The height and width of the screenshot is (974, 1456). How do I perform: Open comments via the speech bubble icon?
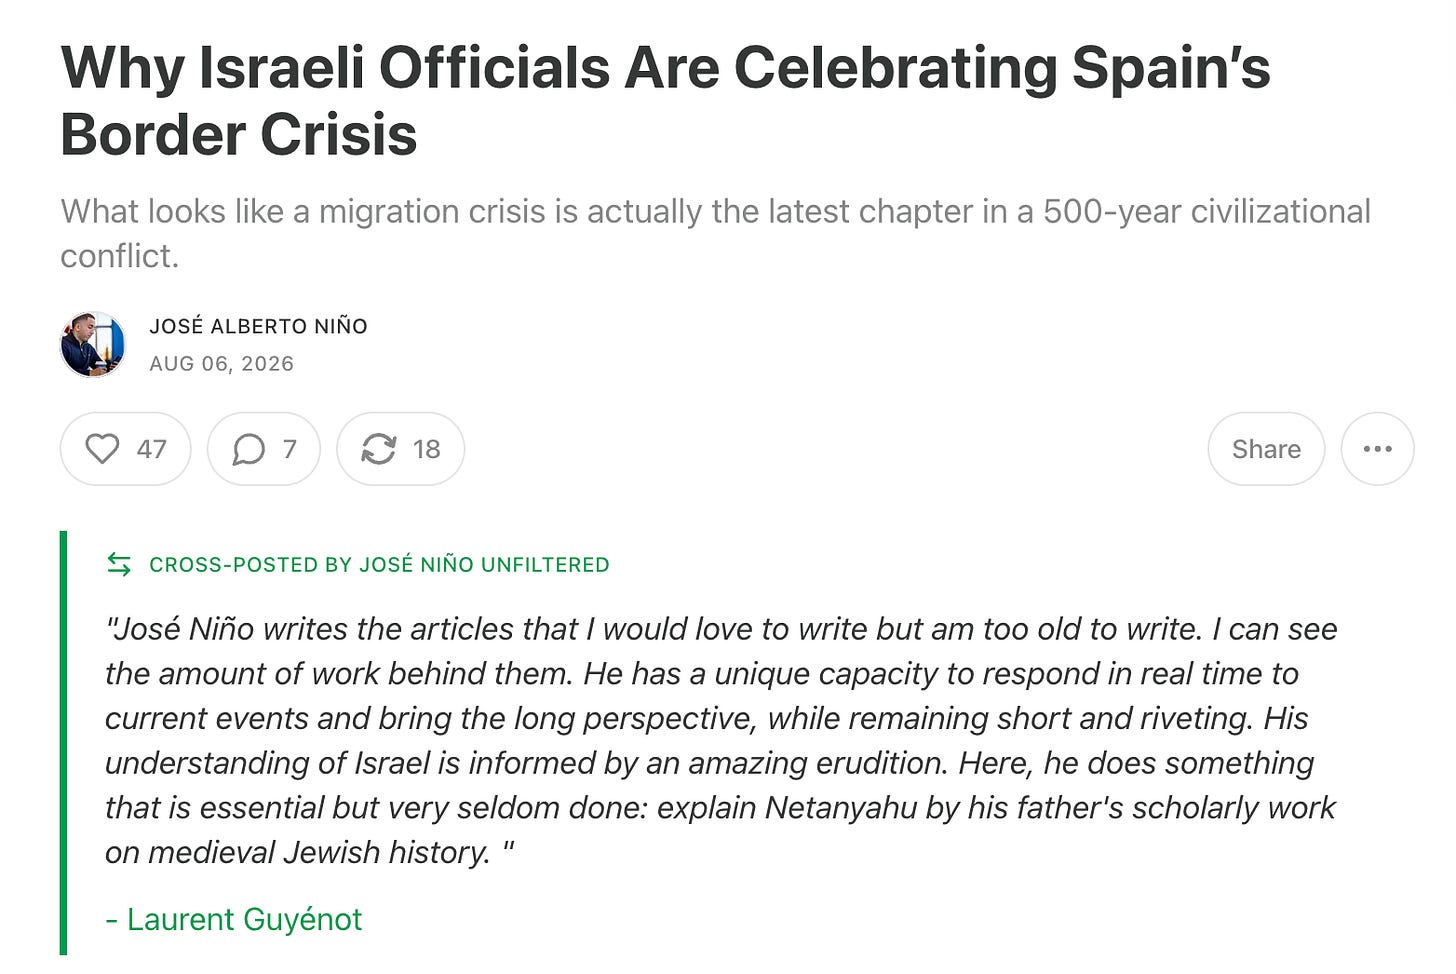(249, 449)
